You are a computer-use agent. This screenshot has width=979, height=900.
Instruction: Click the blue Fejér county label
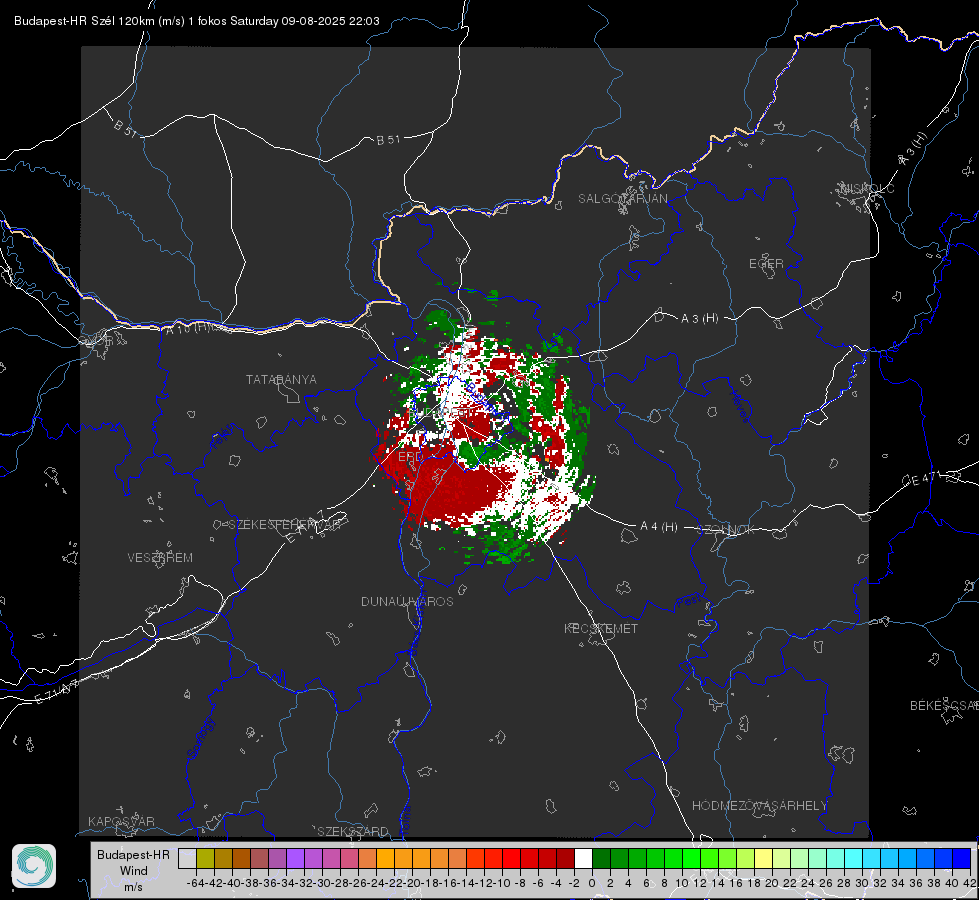coord(223,437)
